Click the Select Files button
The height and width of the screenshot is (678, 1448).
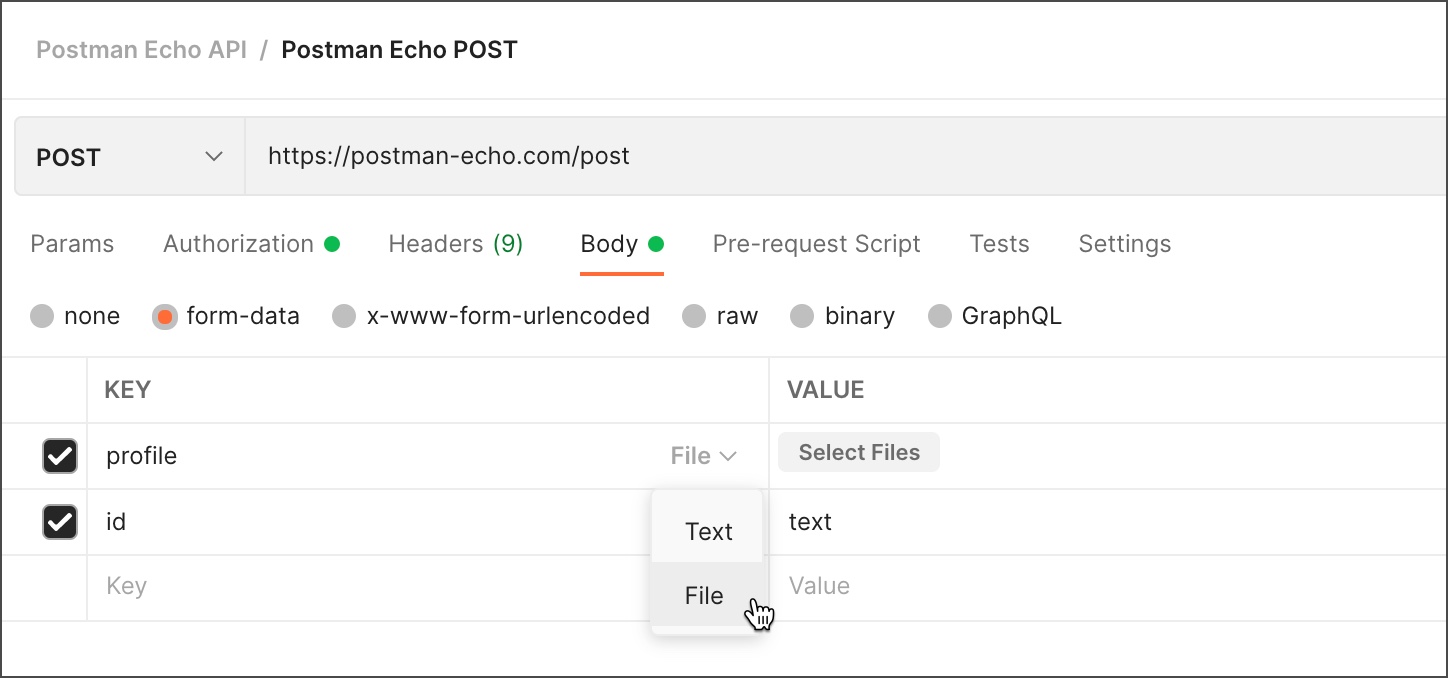[x=859, y=452]
